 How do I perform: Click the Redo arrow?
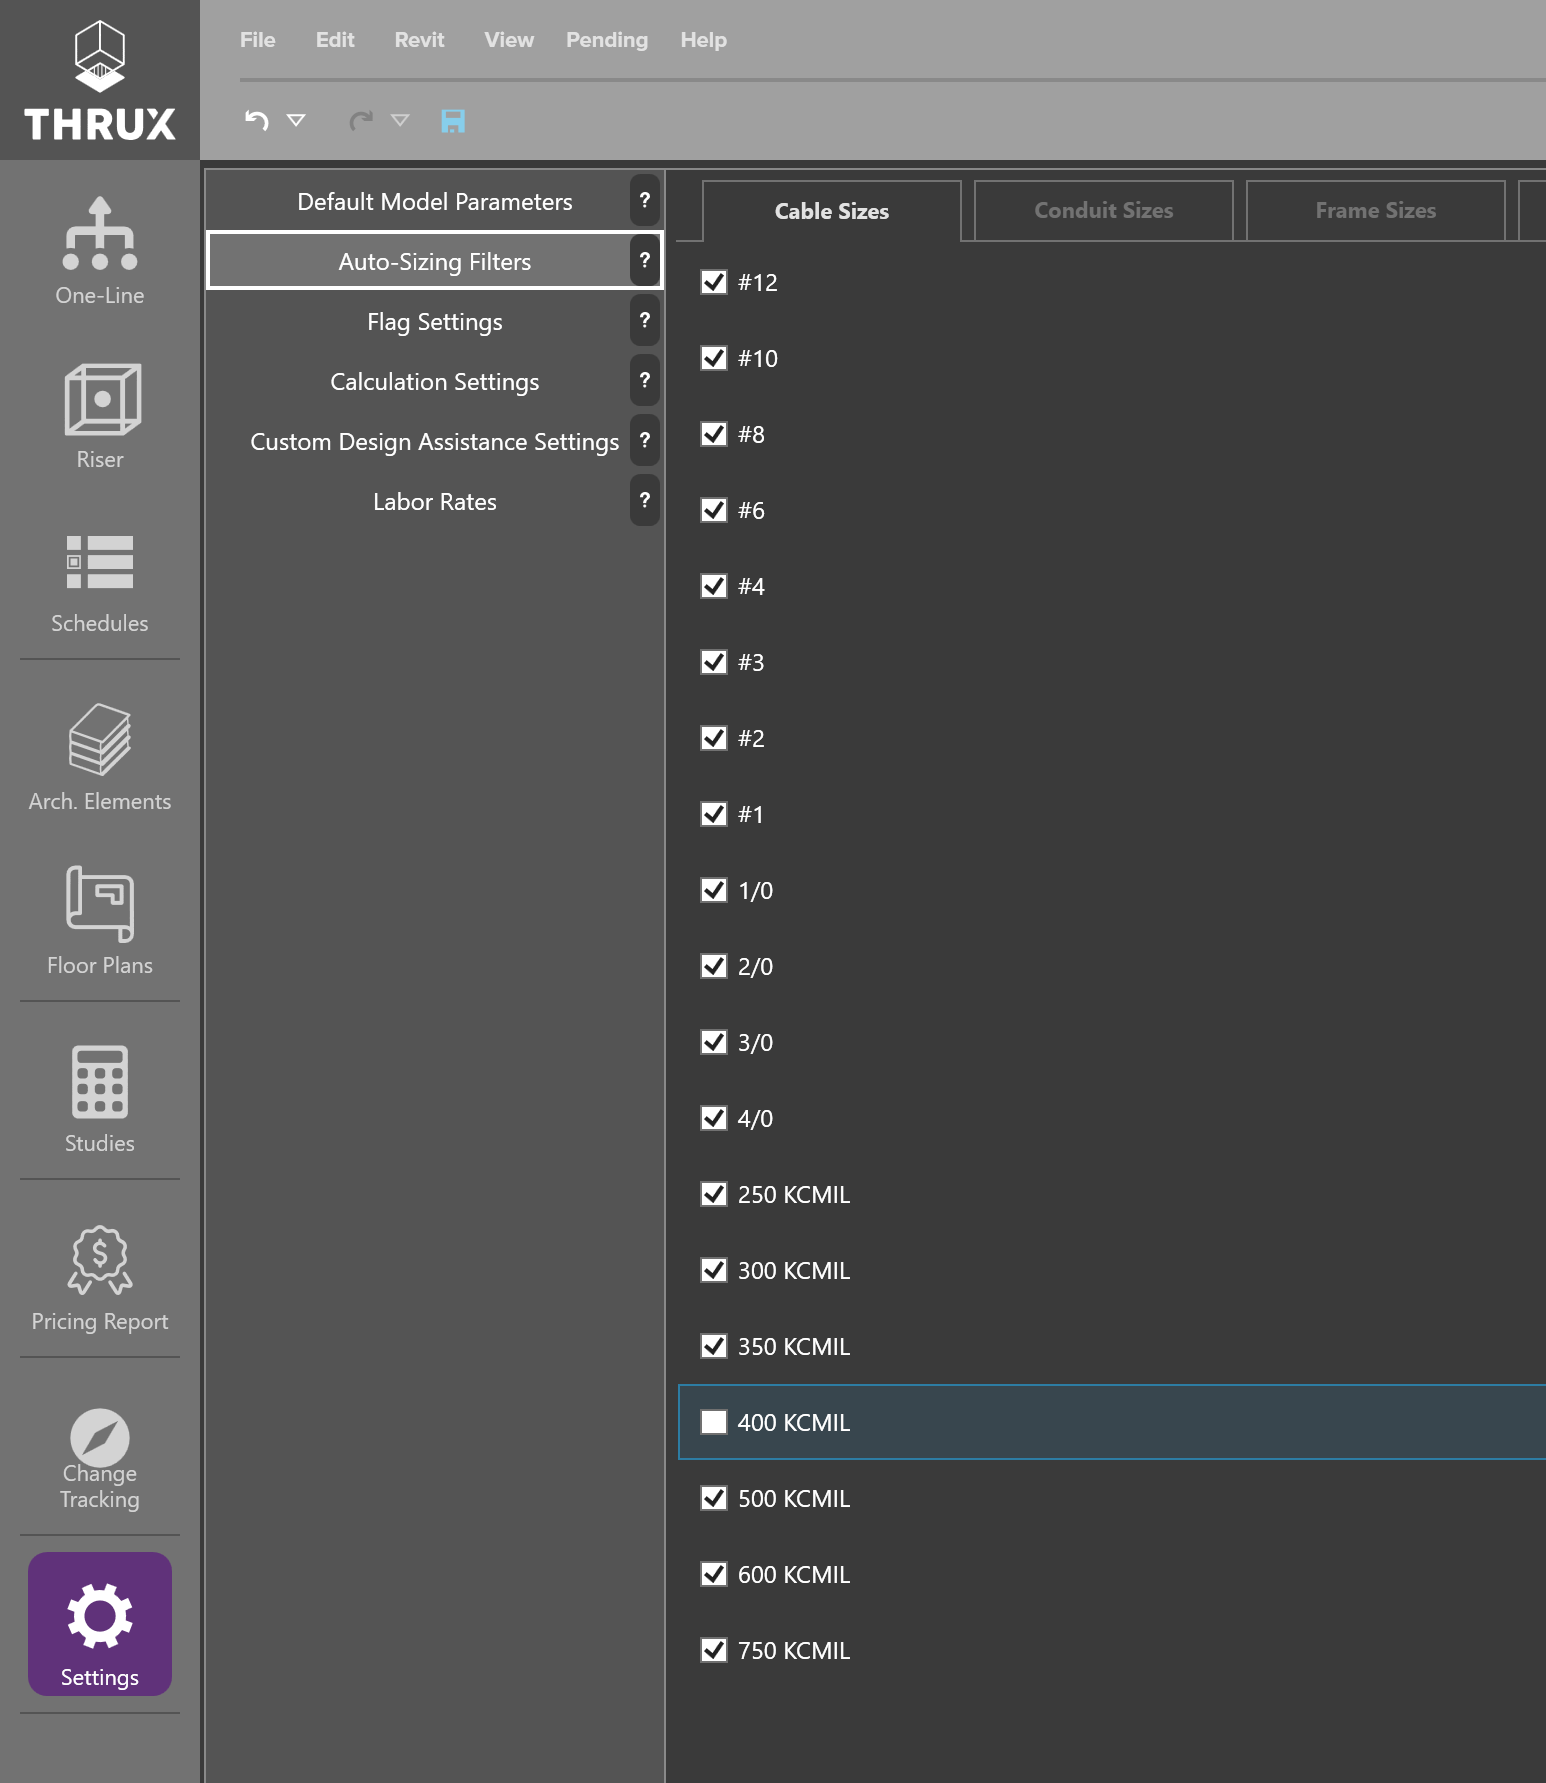pos(361,121)
